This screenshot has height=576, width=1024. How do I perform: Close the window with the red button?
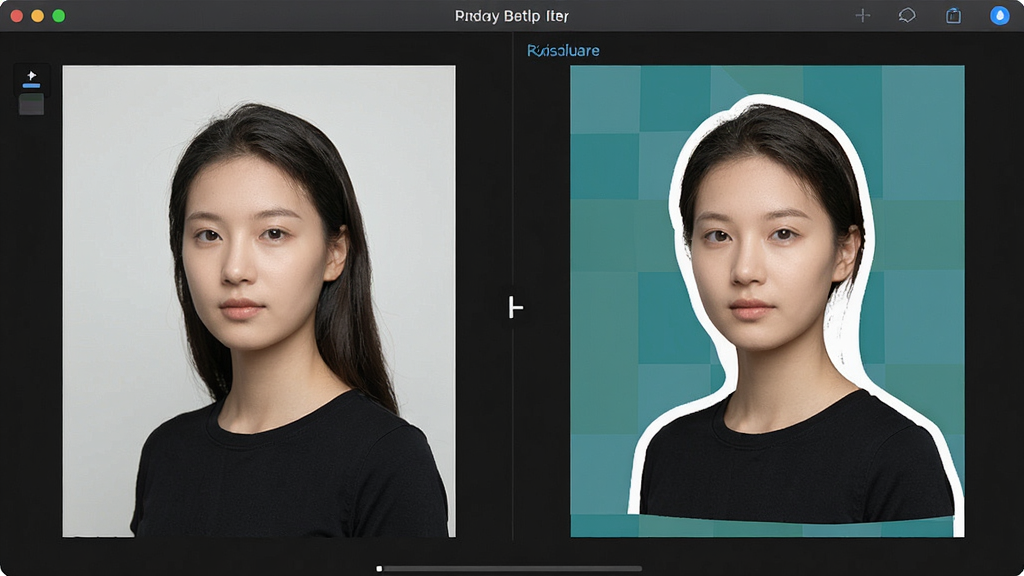tap(17, 16)
